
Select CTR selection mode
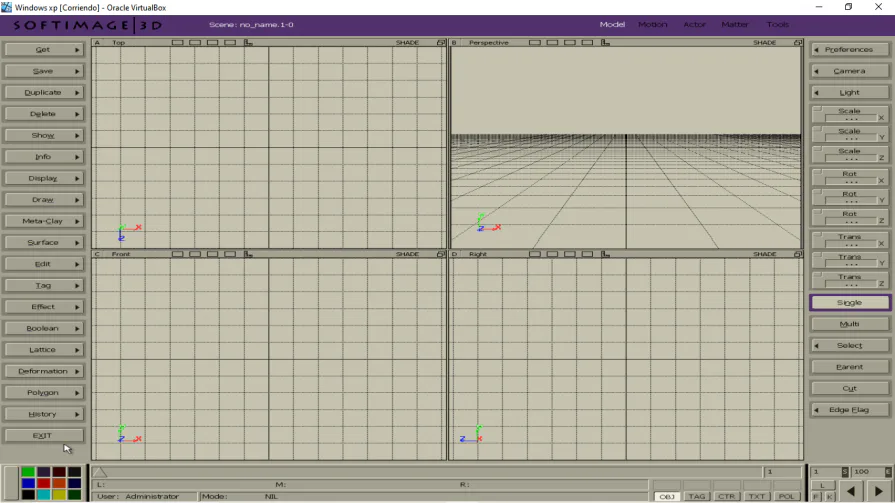click(x=726, y=497)
